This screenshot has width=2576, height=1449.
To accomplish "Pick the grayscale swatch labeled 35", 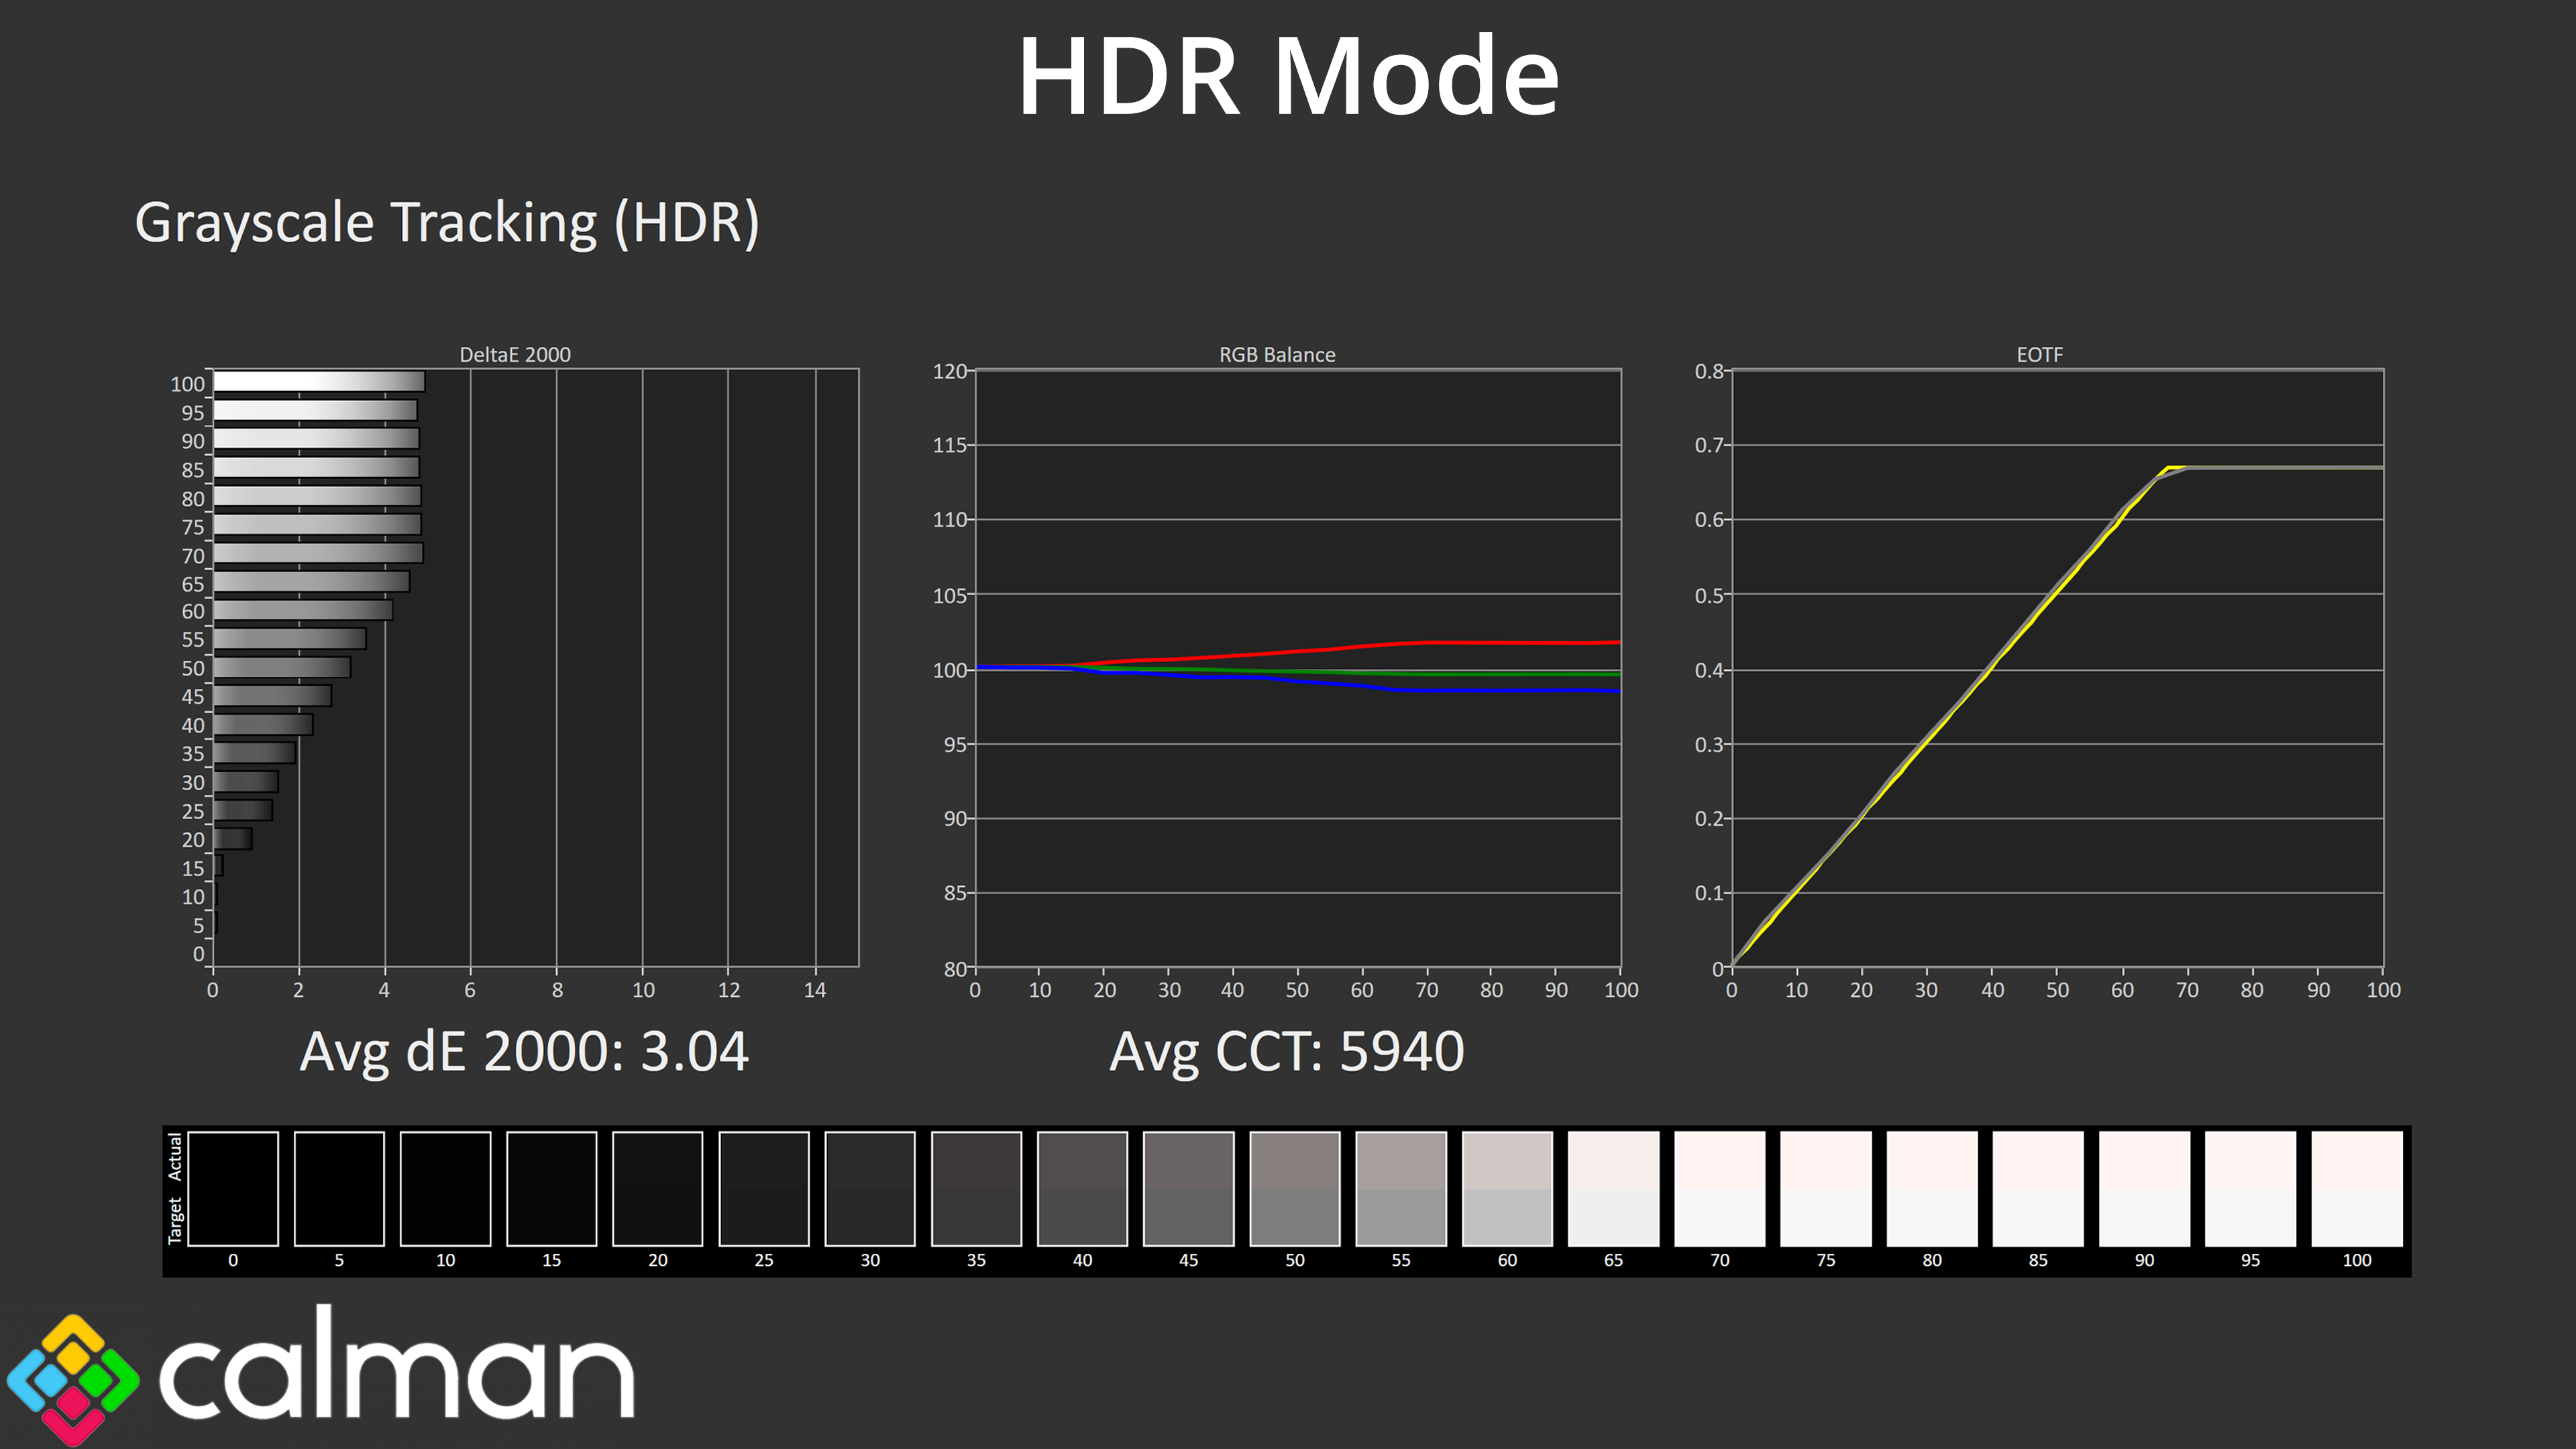I will coord(976,1188).
